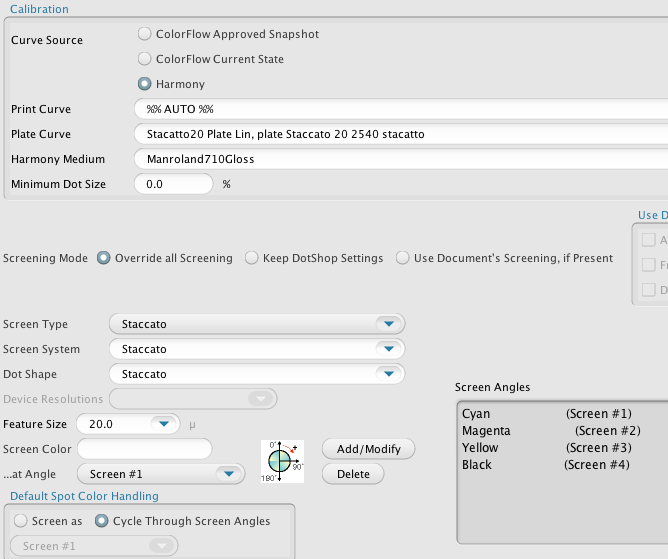Select ColorFlow Approved Snapshot curve source
This screenshot has width=668, height=559.
(145, 34)
